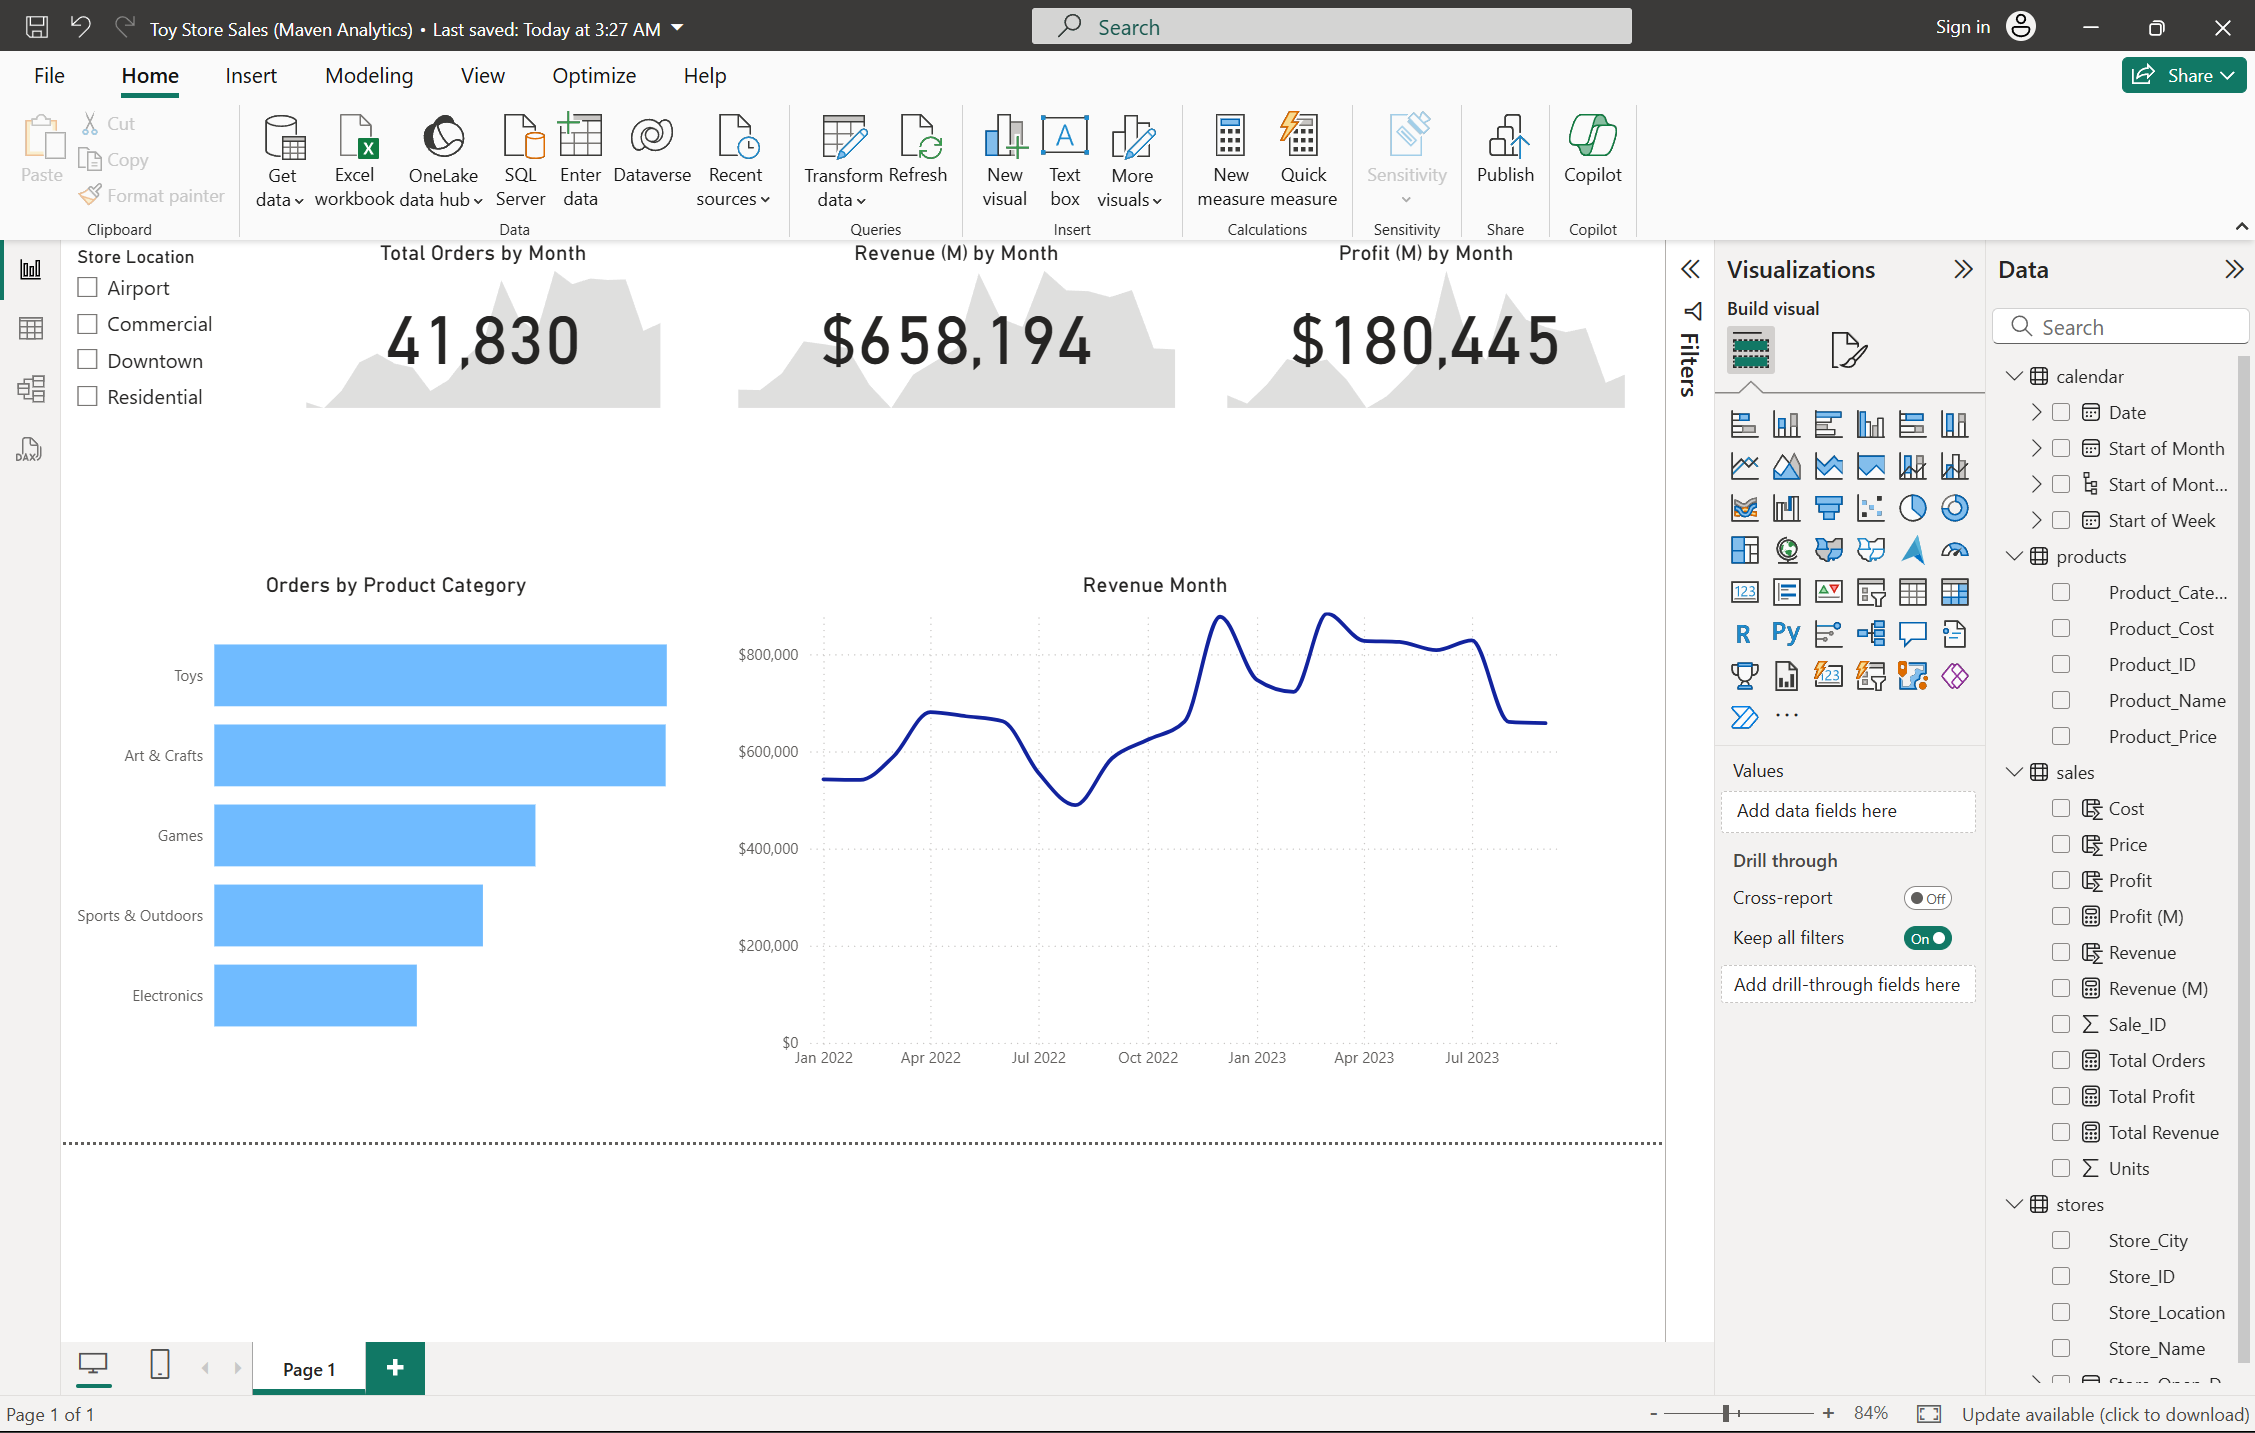Click Fit to page button
Screen dimensions: 2255x1433
[x=1928, y=1414]
